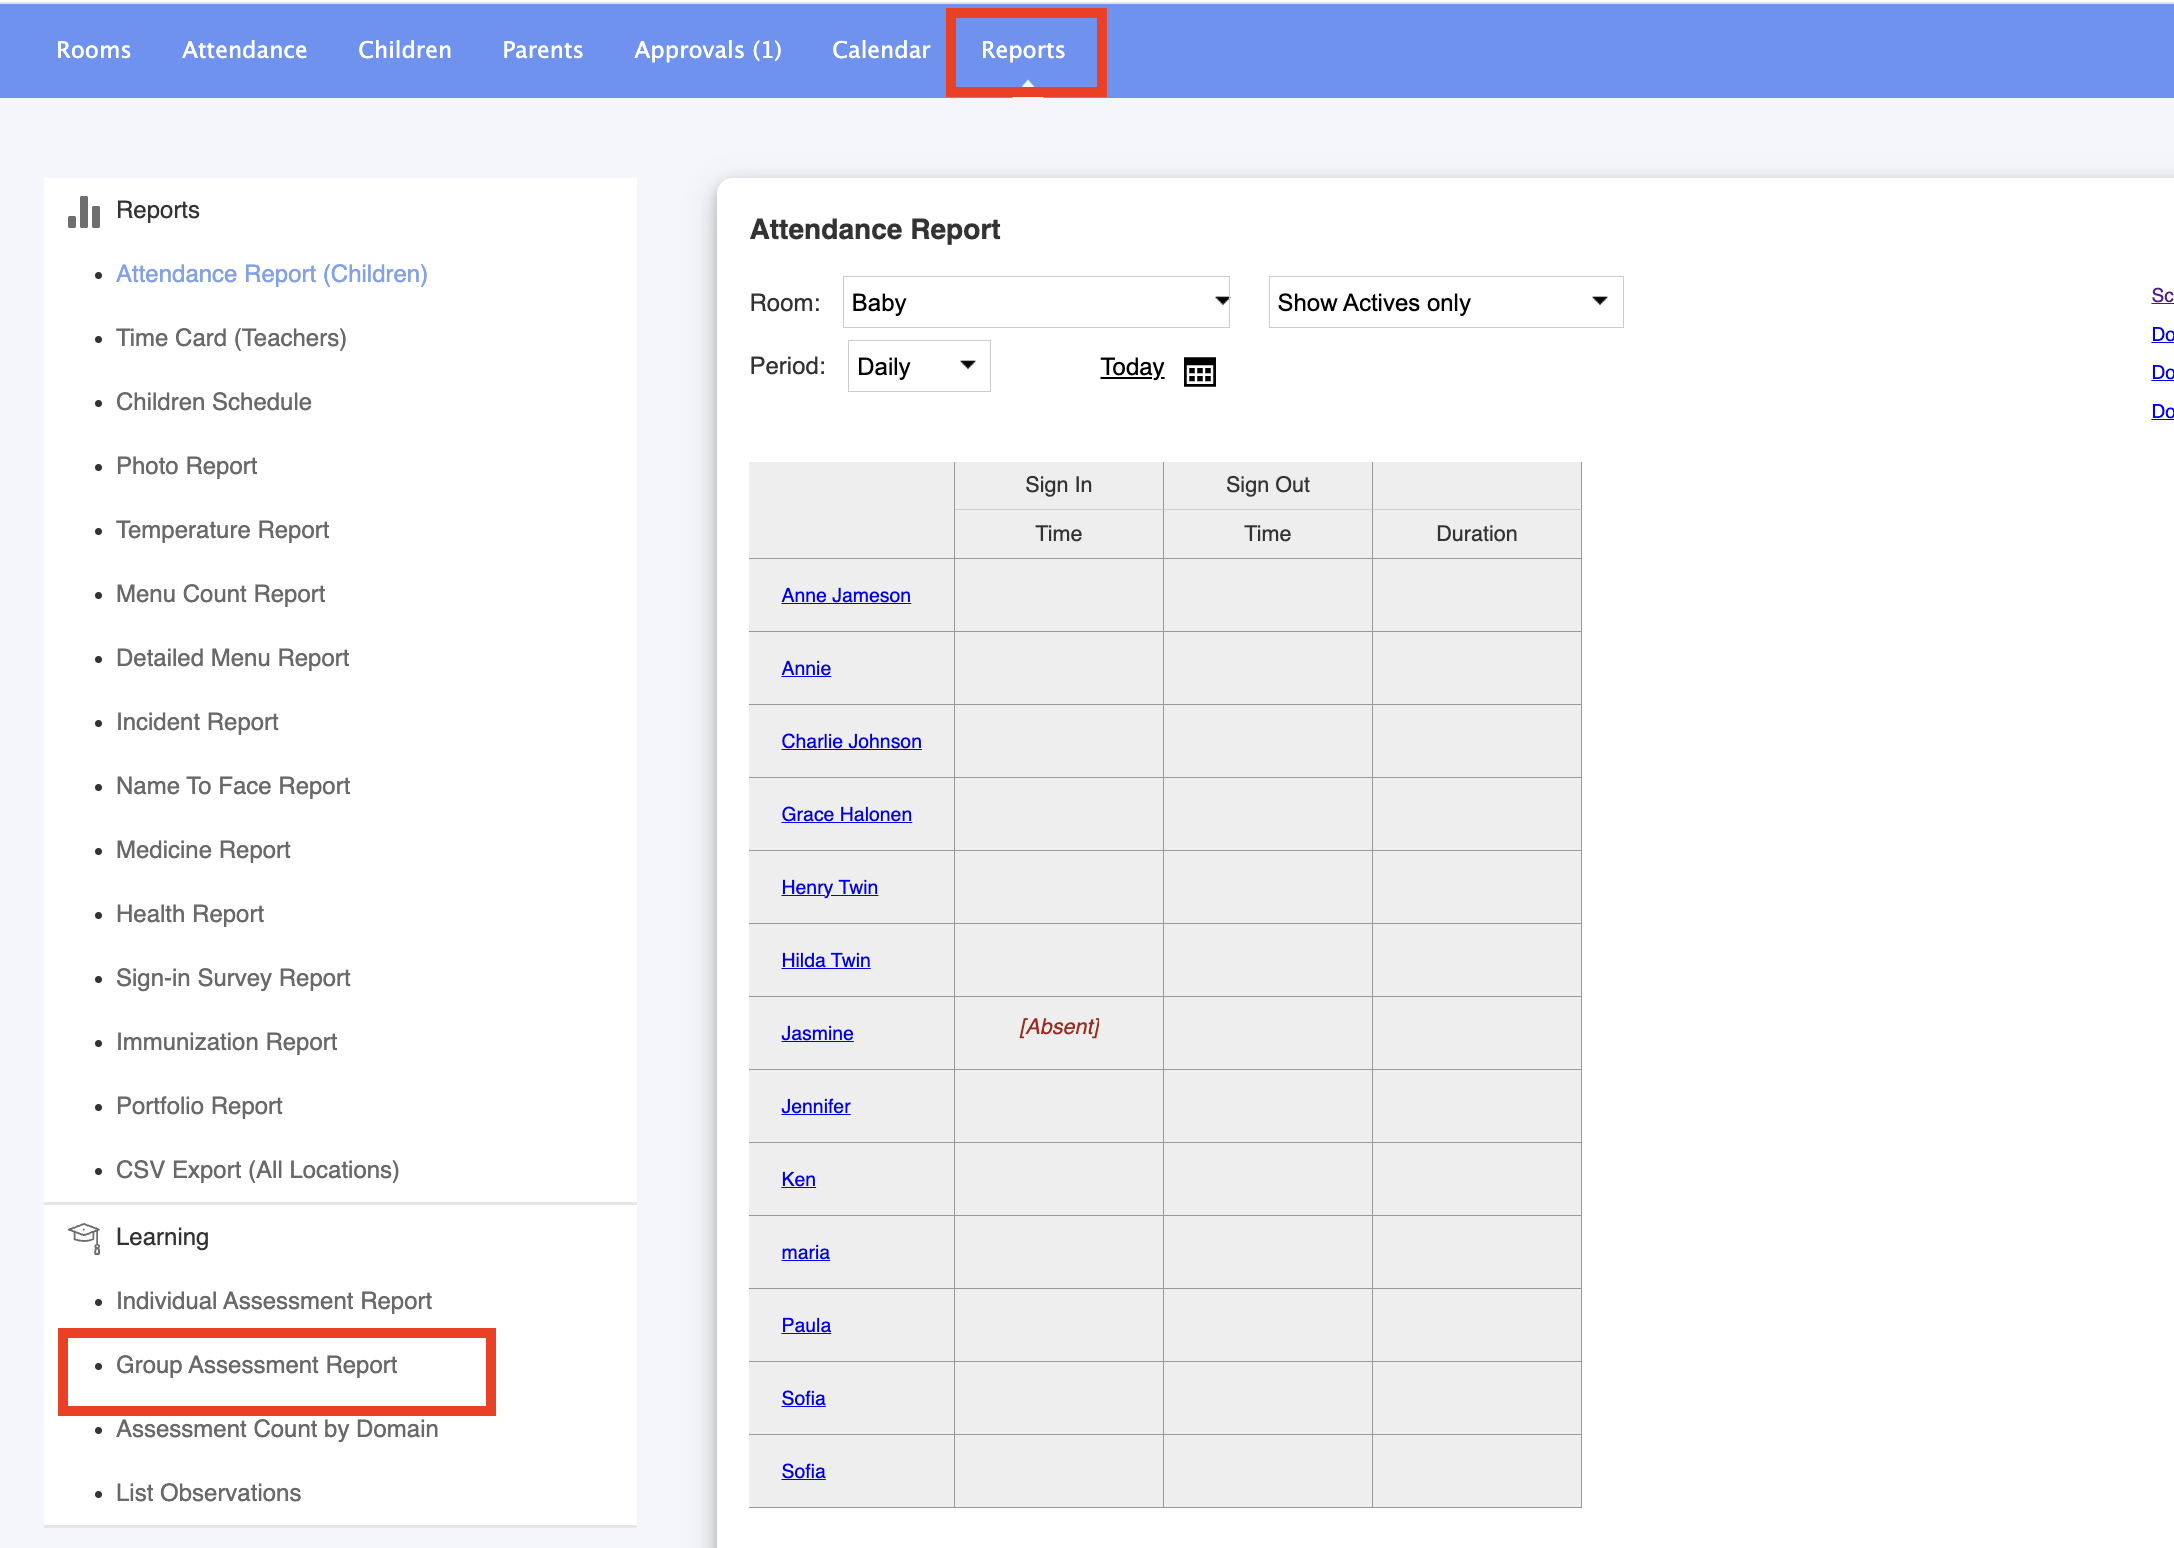This screenshot has width=2174, height=1548.
Task: Open the Immunization Report
Action: coord(226,1042)
